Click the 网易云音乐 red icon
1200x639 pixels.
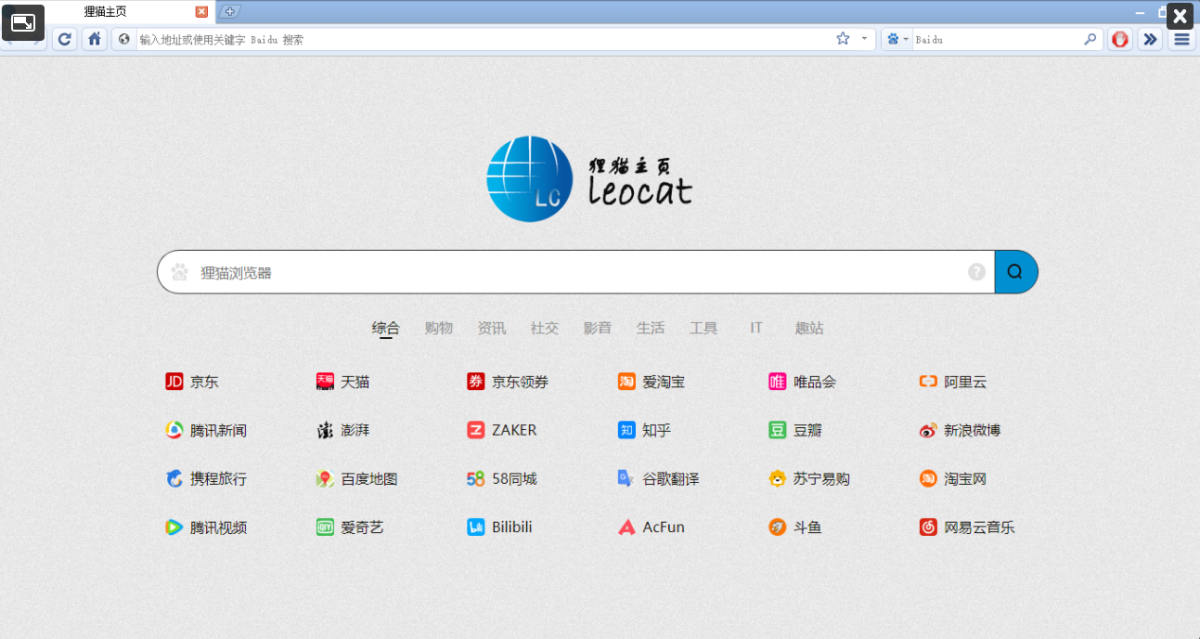click(928, 527)
